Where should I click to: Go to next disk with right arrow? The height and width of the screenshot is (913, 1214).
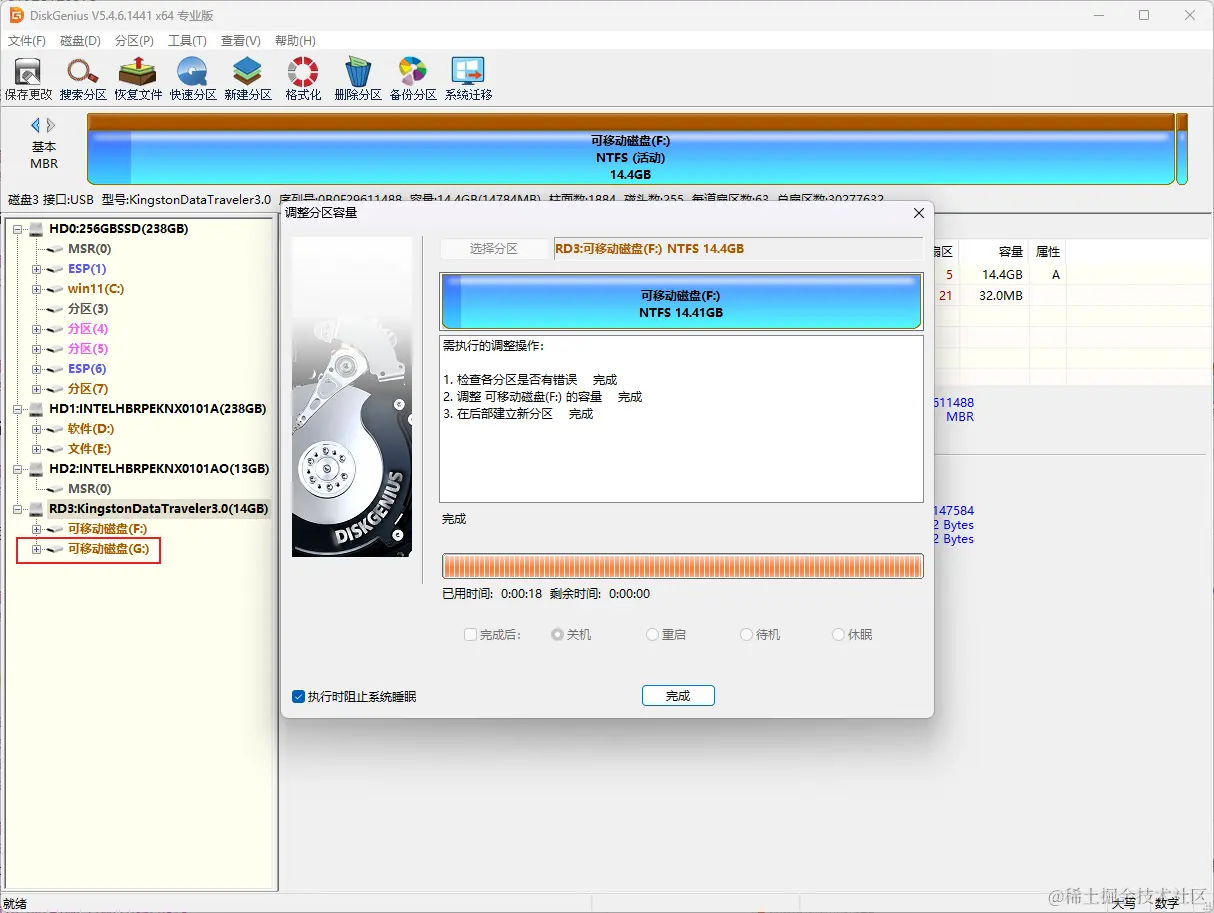coord(51,125)
